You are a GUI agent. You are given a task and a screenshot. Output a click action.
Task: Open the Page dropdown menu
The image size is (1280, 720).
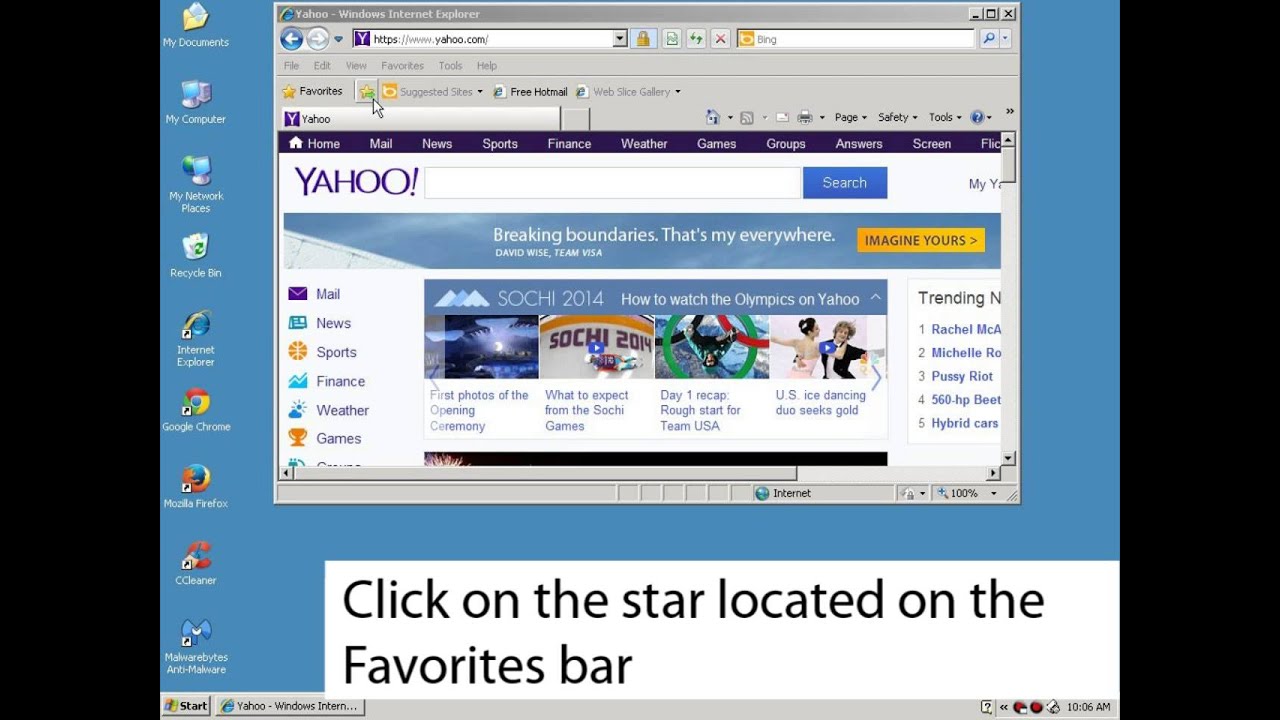(x=851, y=117)
